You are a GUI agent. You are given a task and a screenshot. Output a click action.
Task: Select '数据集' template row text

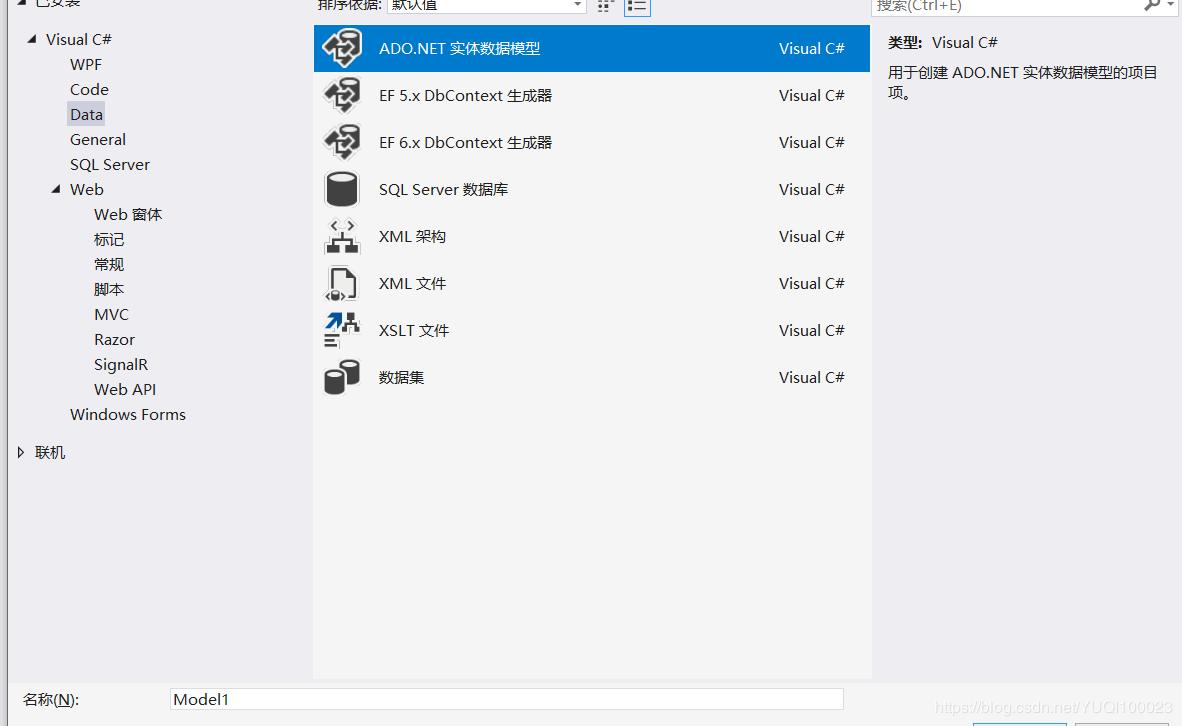tap(402, 378)
